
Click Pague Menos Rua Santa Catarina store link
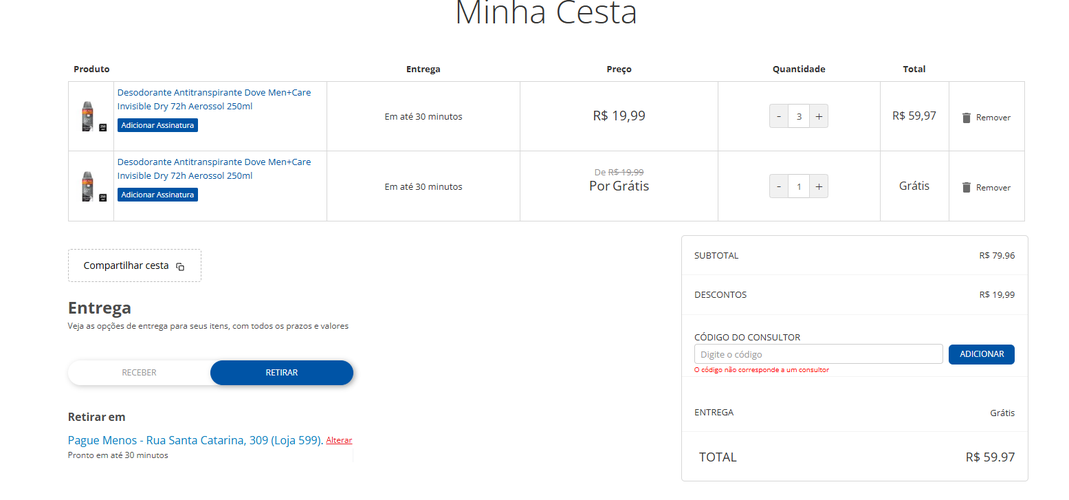(x=196, y=440)
